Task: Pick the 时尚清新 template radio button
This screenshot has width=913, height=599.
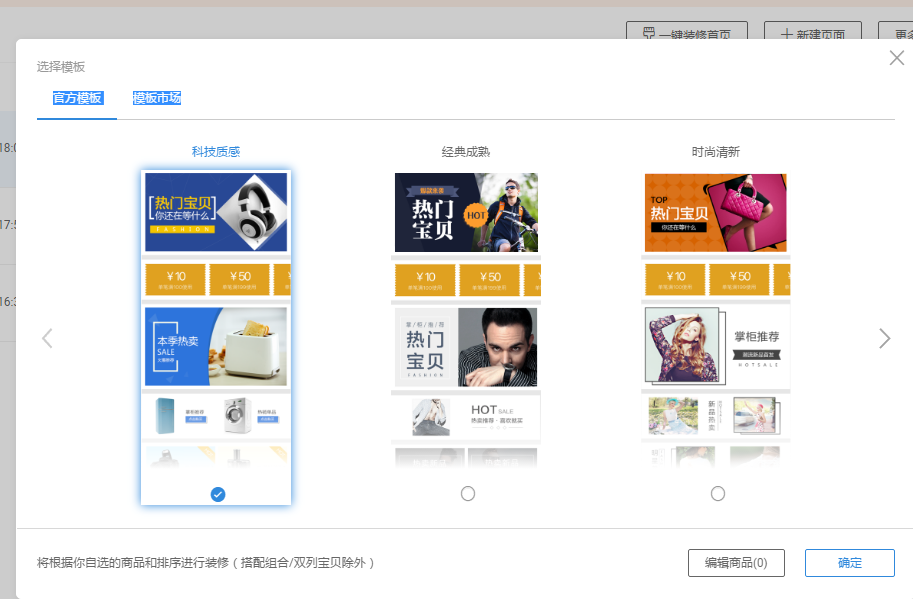Action: 717,494
